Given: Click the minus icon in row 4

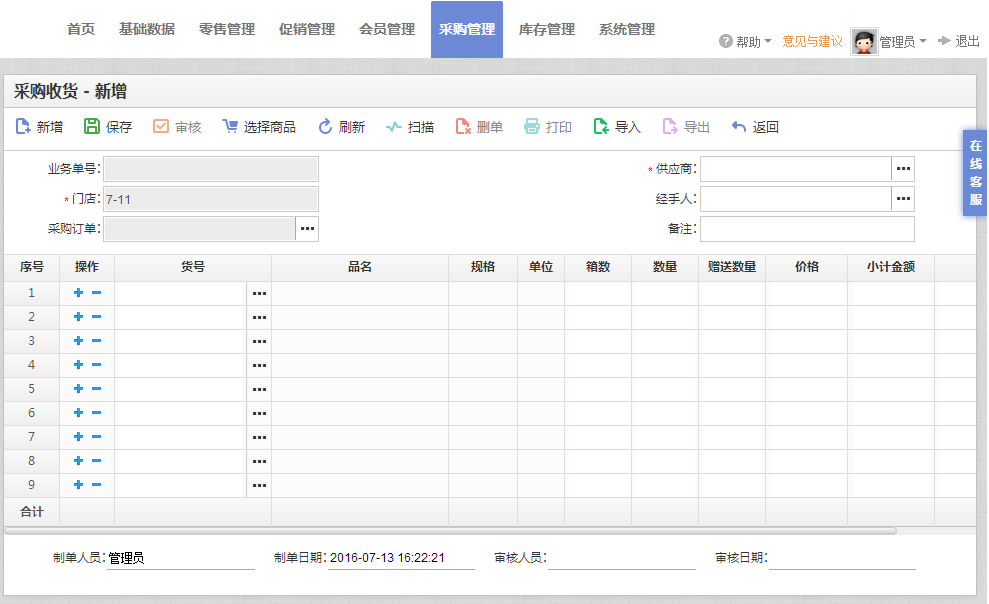Looking at the screenshot, I should [x=97, y=364].
